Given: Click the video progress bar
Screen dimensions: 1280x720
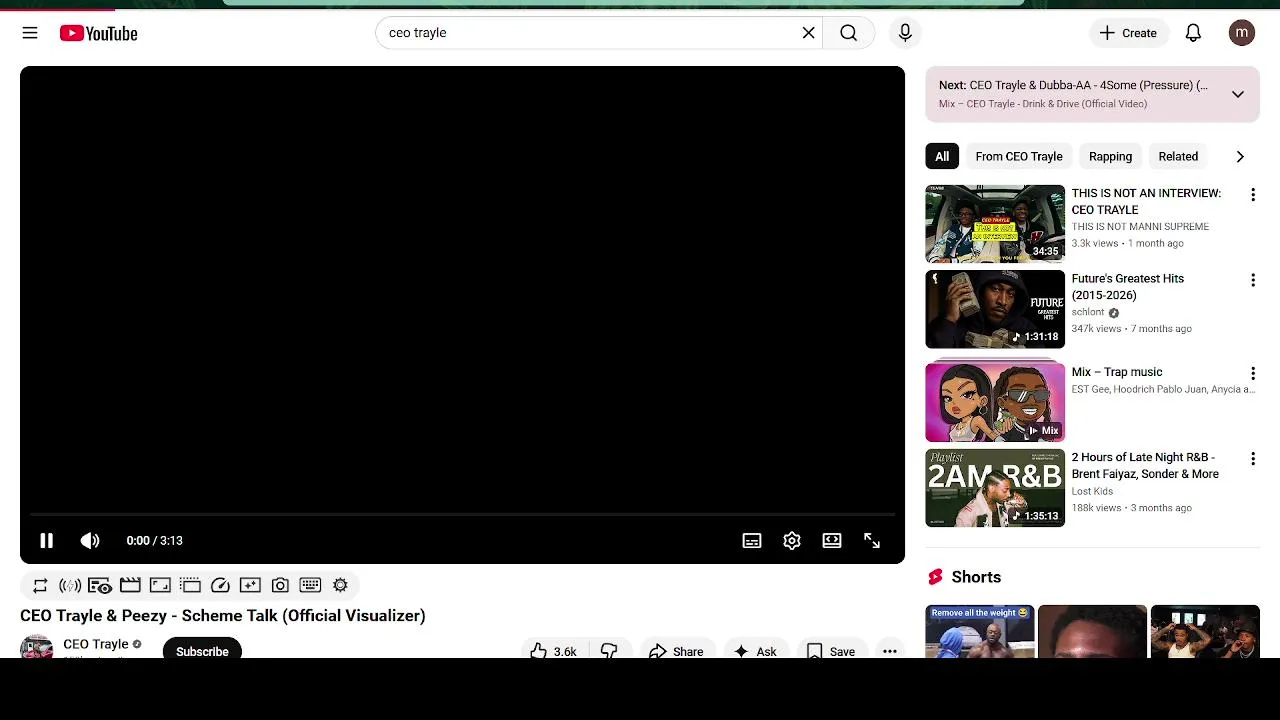Looking at the screenshot, I should tap(462, 516).
